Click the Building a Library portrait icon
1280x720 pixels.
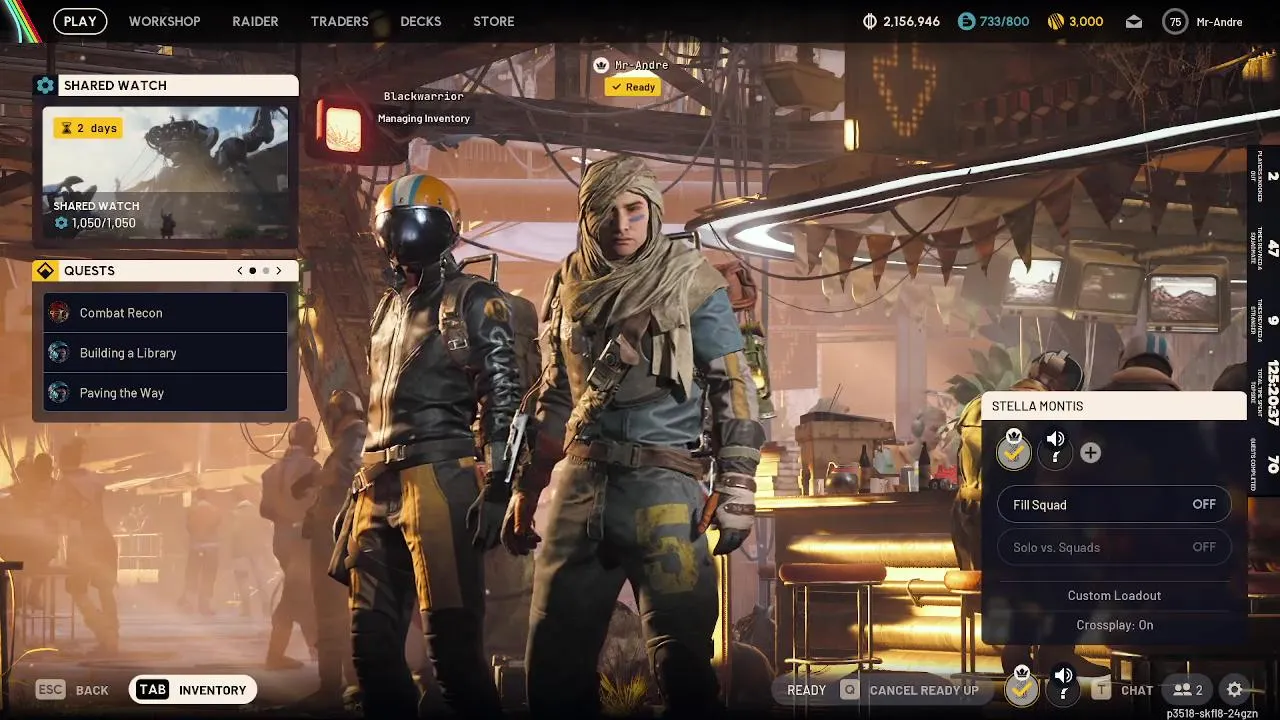[x=59, y=352]
